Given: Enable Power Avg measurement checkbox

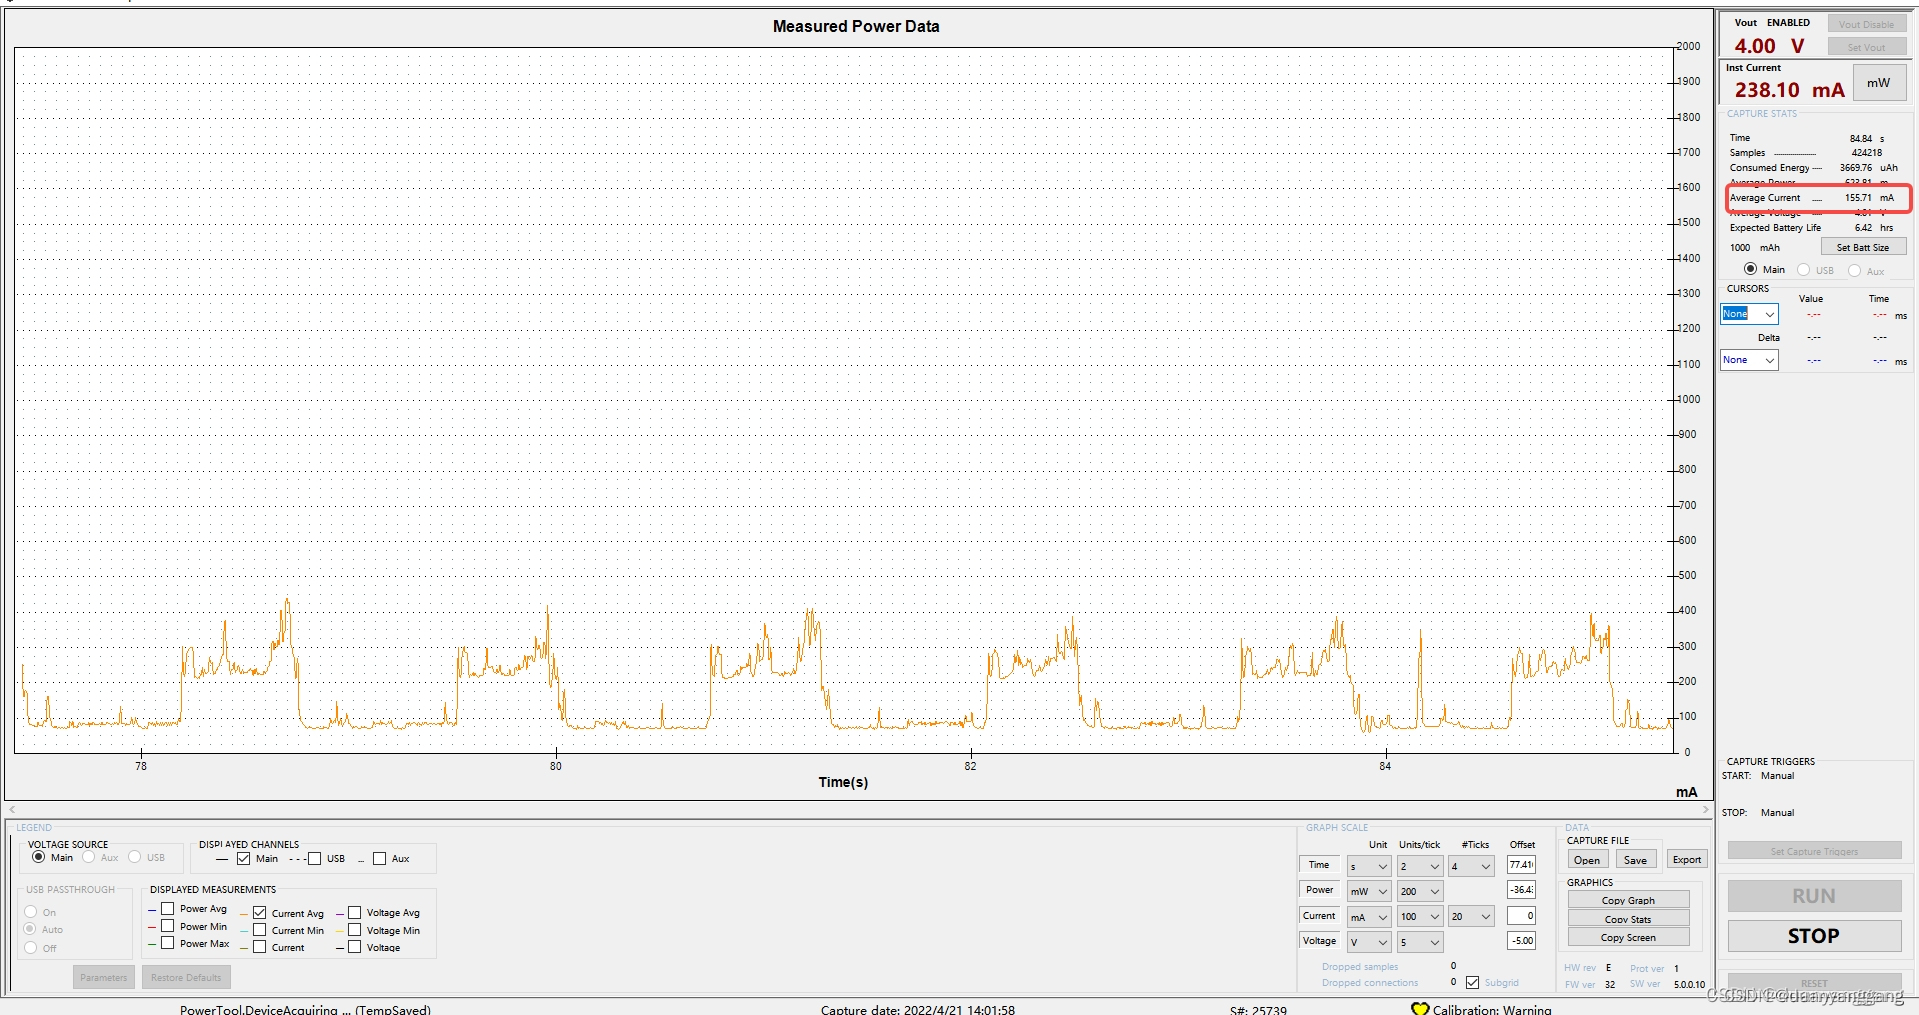Looking at the screenshot, I should [x=168, y=909].
